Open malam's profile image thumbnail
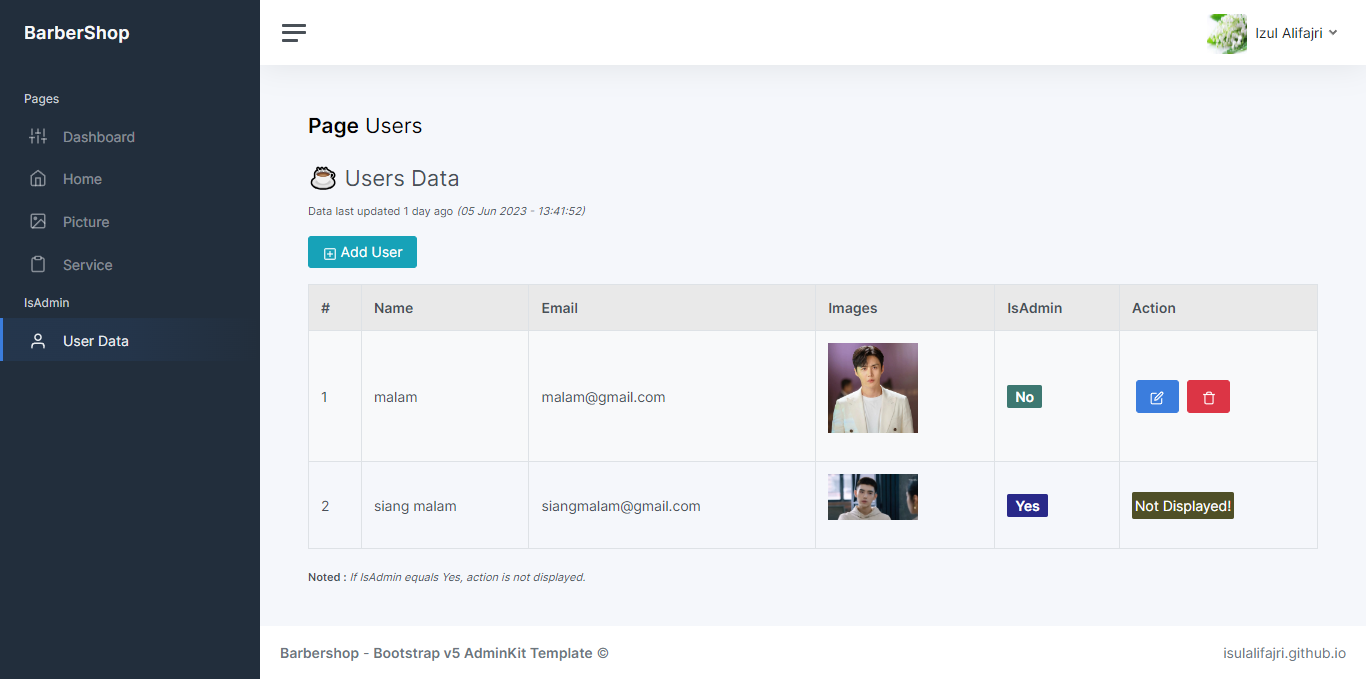The width and height of the screenshot is (1366, 679). pyautogui.click(x=872, y=388)
